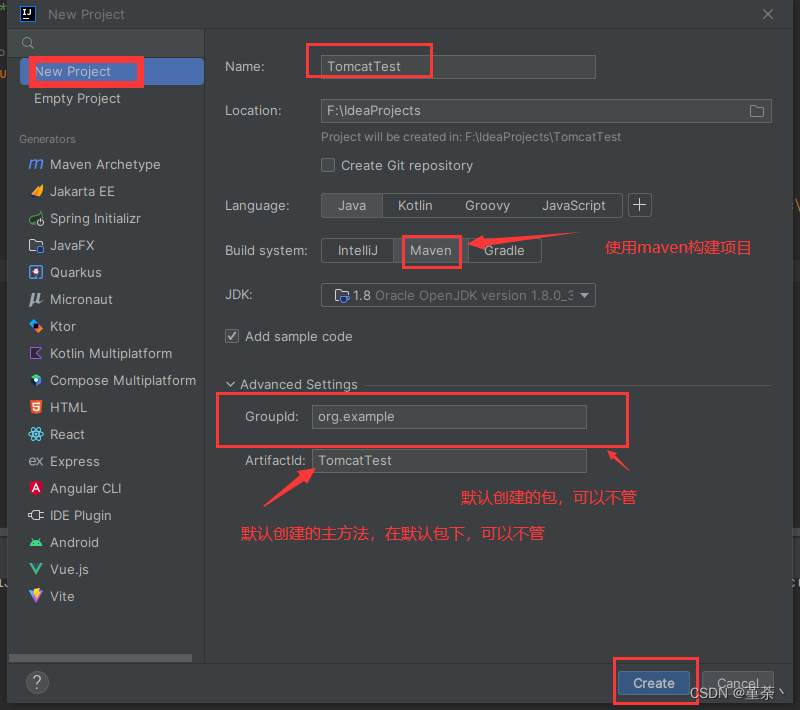The image size is (800, 710).
Task: Click the Vue.js text label
Action: 69,569
